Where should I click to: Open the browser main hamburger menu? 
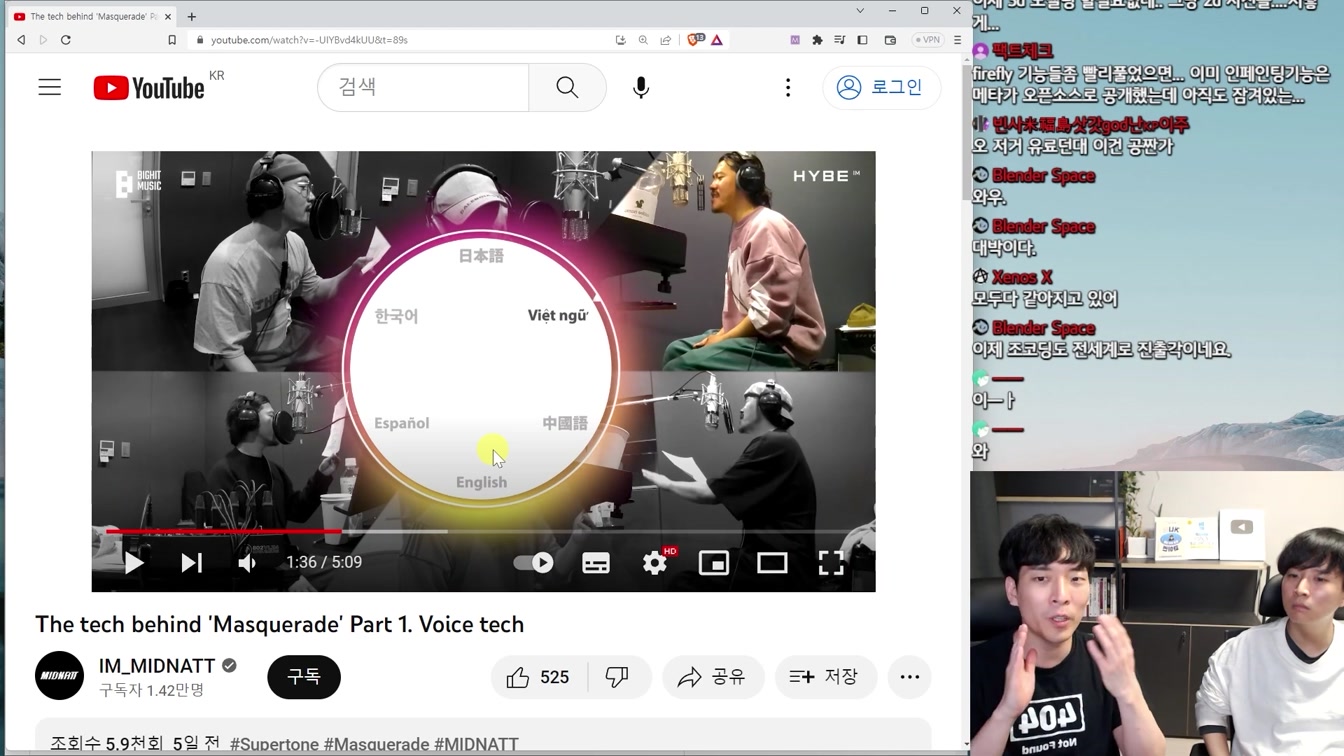[x=957, y=40]
